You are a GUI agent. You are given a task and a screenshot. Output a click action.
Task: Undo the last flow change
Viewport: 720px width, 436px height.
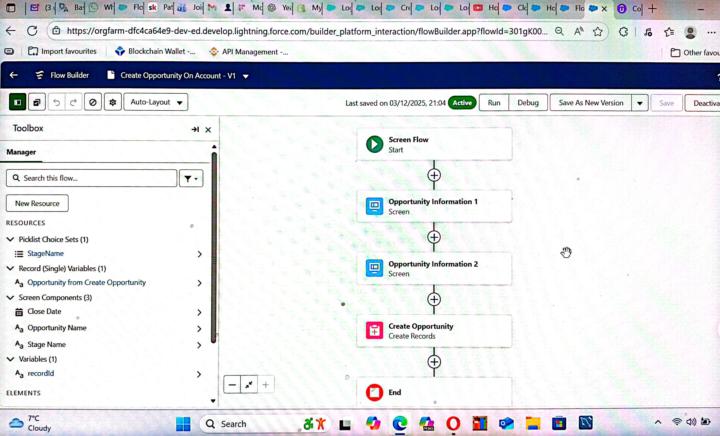[x=56, y=102]
